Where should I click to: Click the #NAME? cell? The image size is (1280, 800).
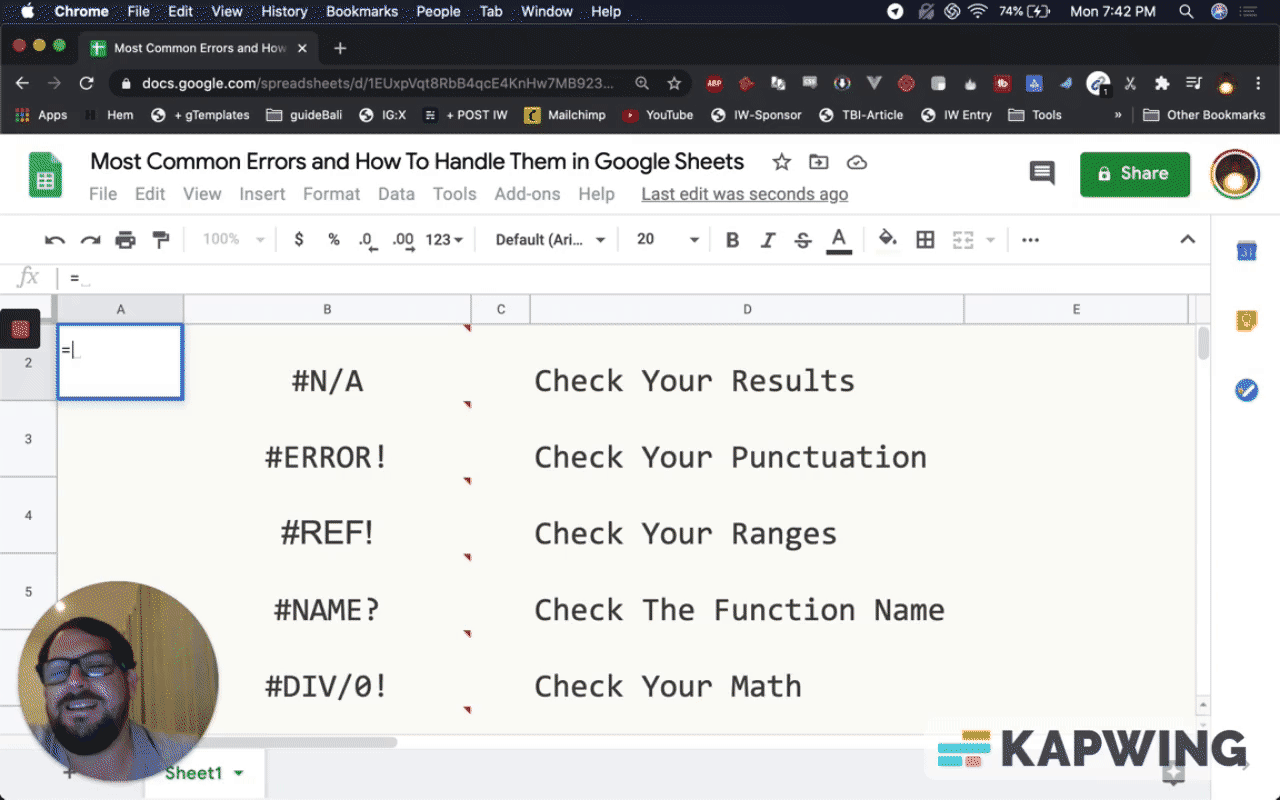click(x=327, y=610)
